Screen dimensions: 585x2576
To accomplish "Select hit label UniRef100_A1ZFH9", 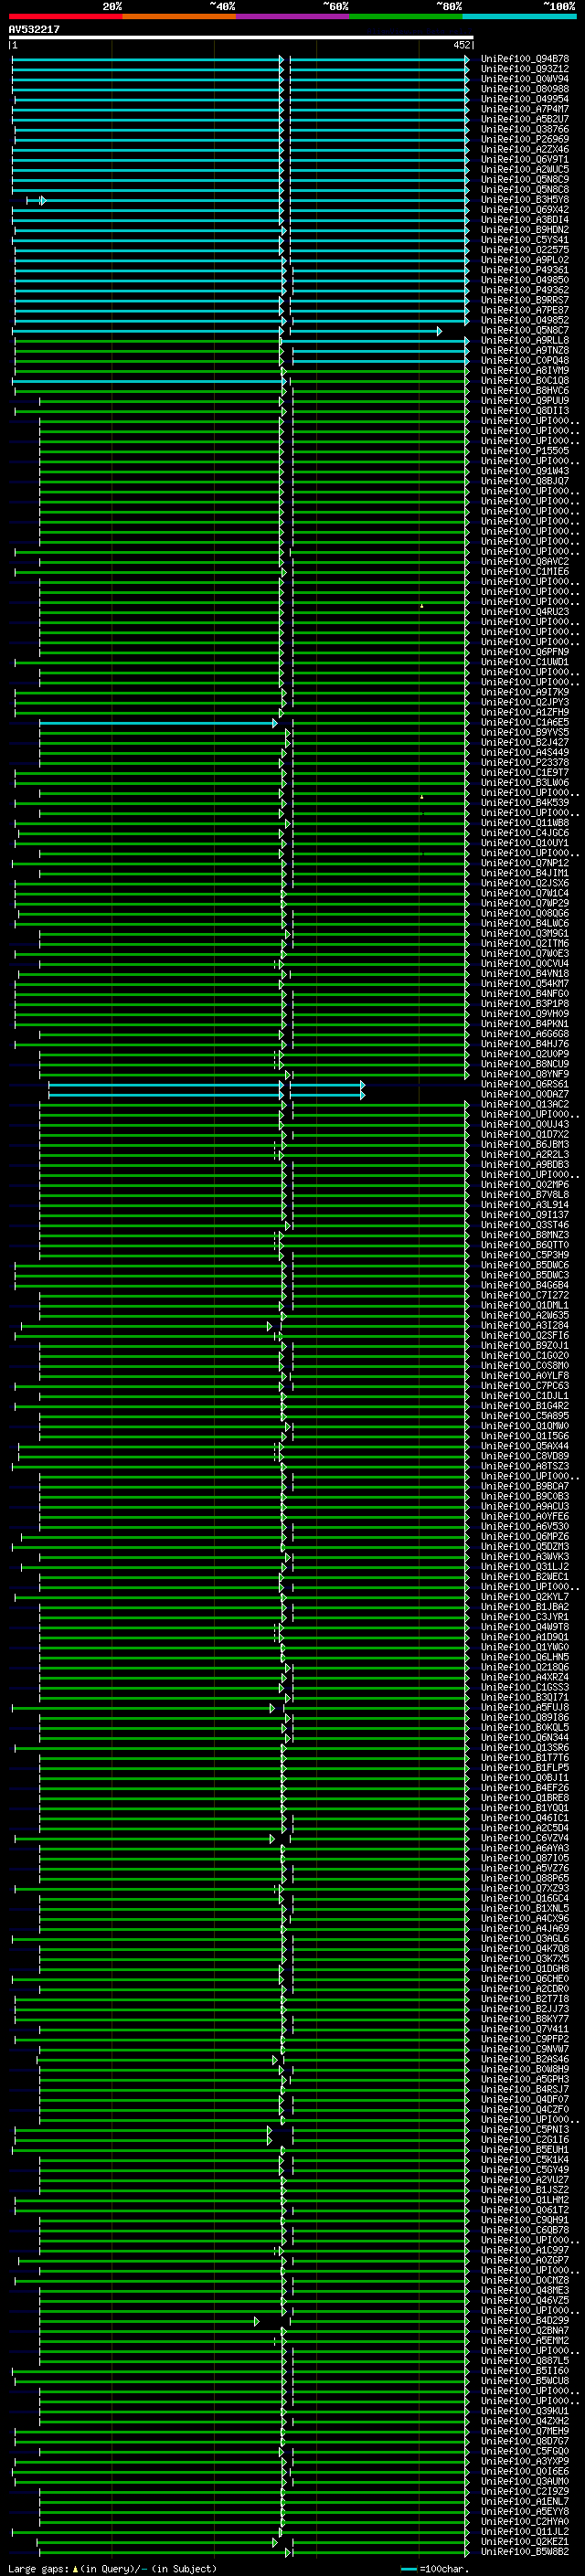I will tap(525, 712).
